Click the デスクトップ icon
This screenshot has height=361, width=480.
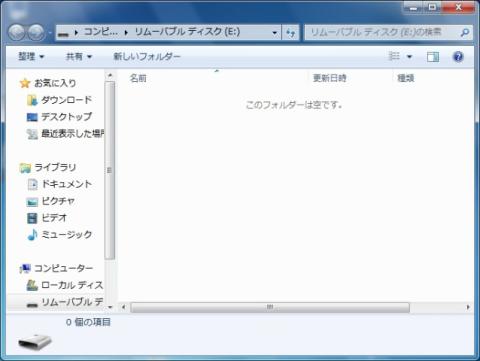click(32, 117)
